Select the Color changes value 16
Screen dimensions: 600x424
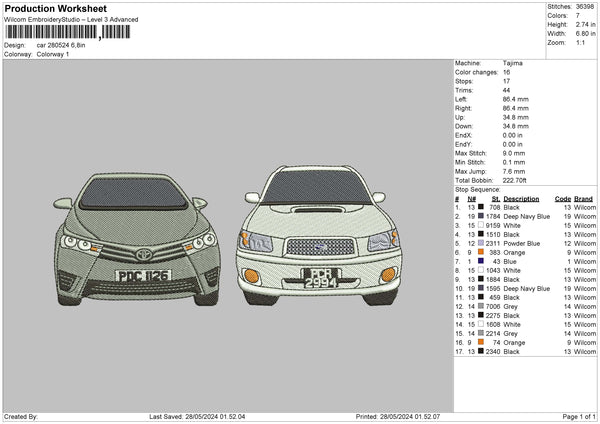coord(506,72)
